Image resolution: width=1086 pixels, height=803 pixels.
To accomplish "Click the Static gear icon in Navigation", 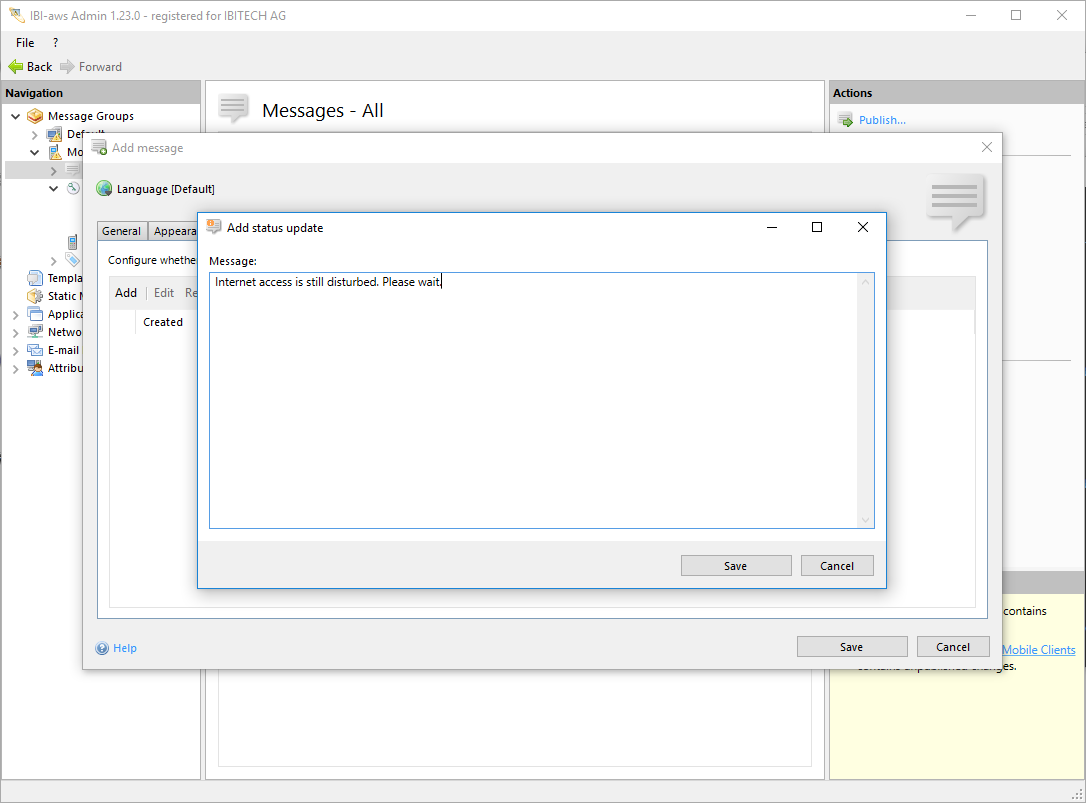I will coord(35,296).
